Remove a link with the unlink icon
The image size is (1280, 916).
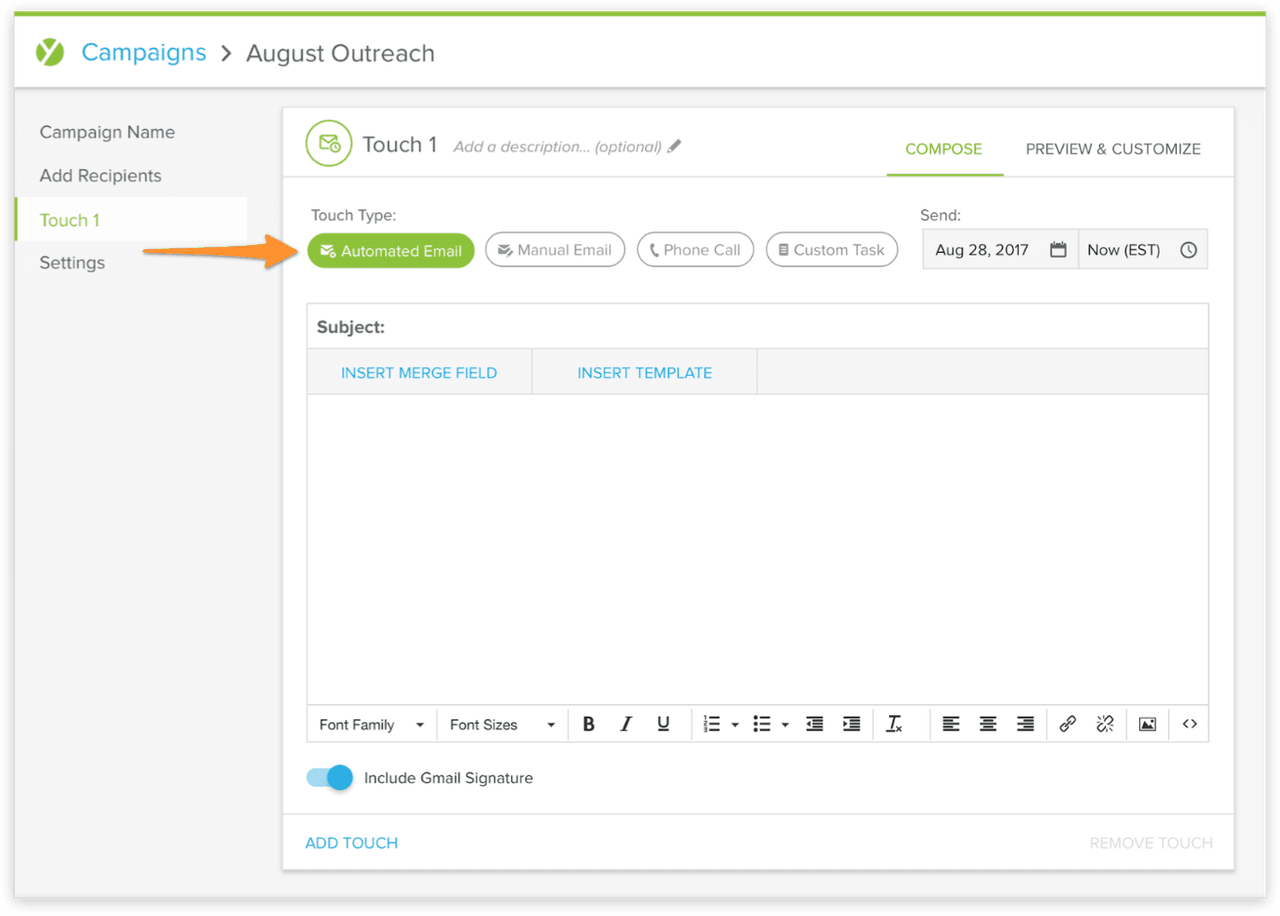[x=1105, y=723]
